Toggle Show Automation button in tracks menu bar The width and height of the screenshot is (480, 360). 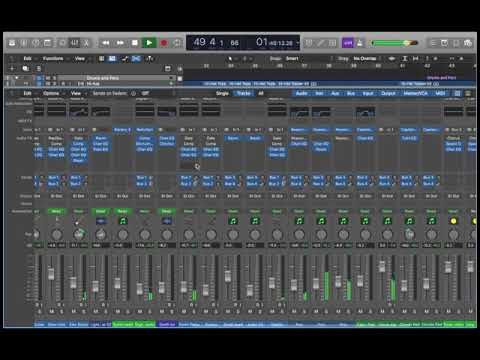click(x=125, y=59)
